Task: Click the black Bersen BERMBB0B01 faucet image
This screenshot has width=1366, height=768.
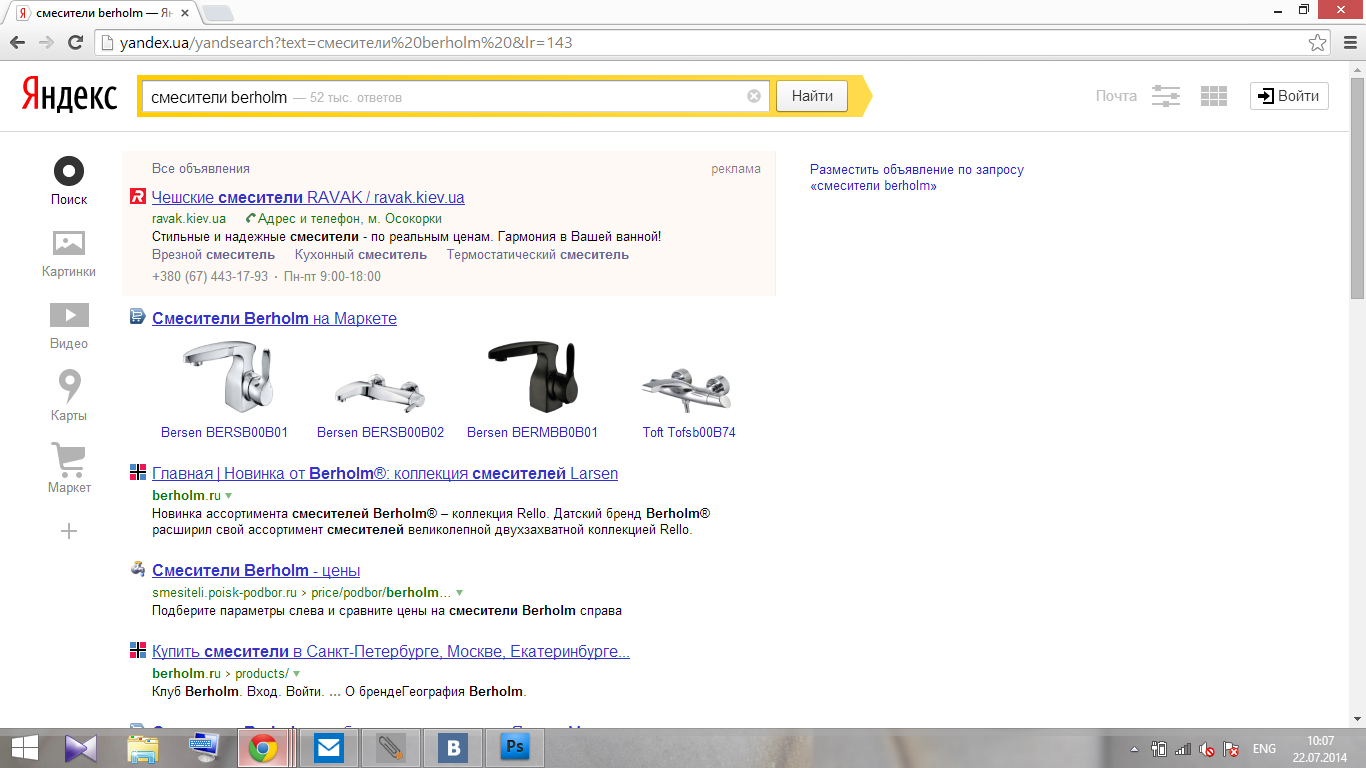Action: point(533,376)
